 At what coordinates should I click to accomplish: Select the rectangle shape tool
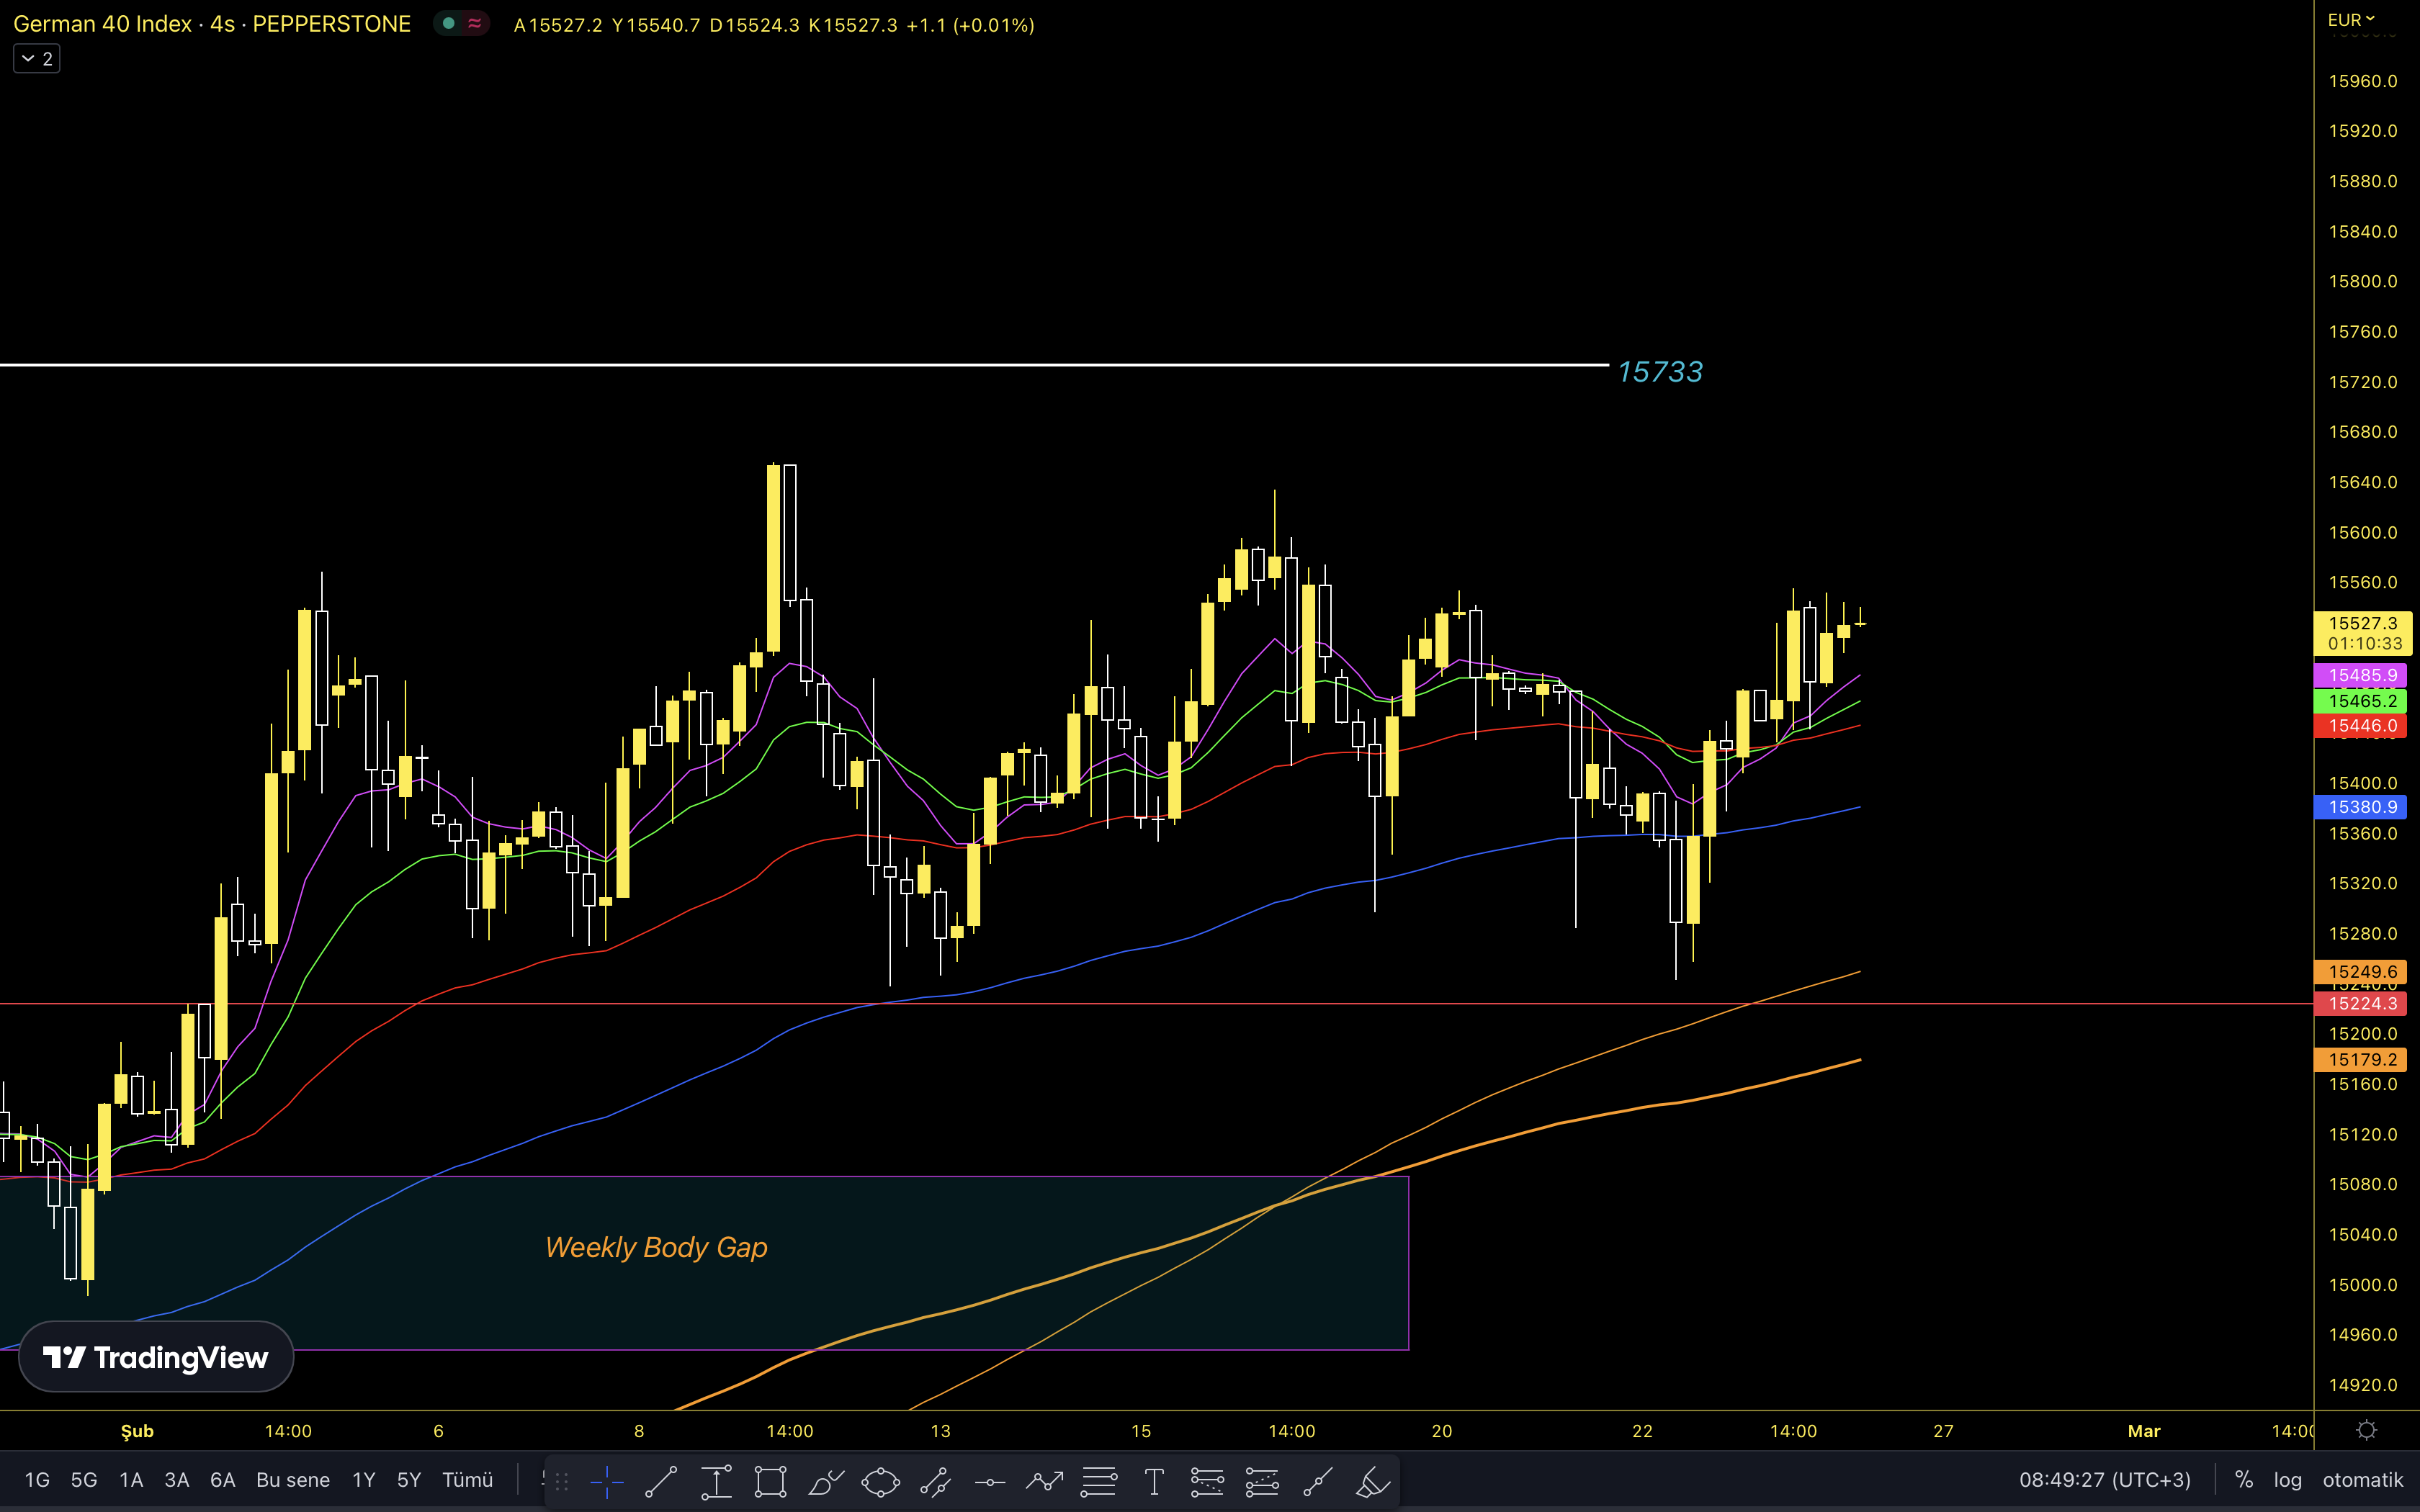tap(770, 1481)
